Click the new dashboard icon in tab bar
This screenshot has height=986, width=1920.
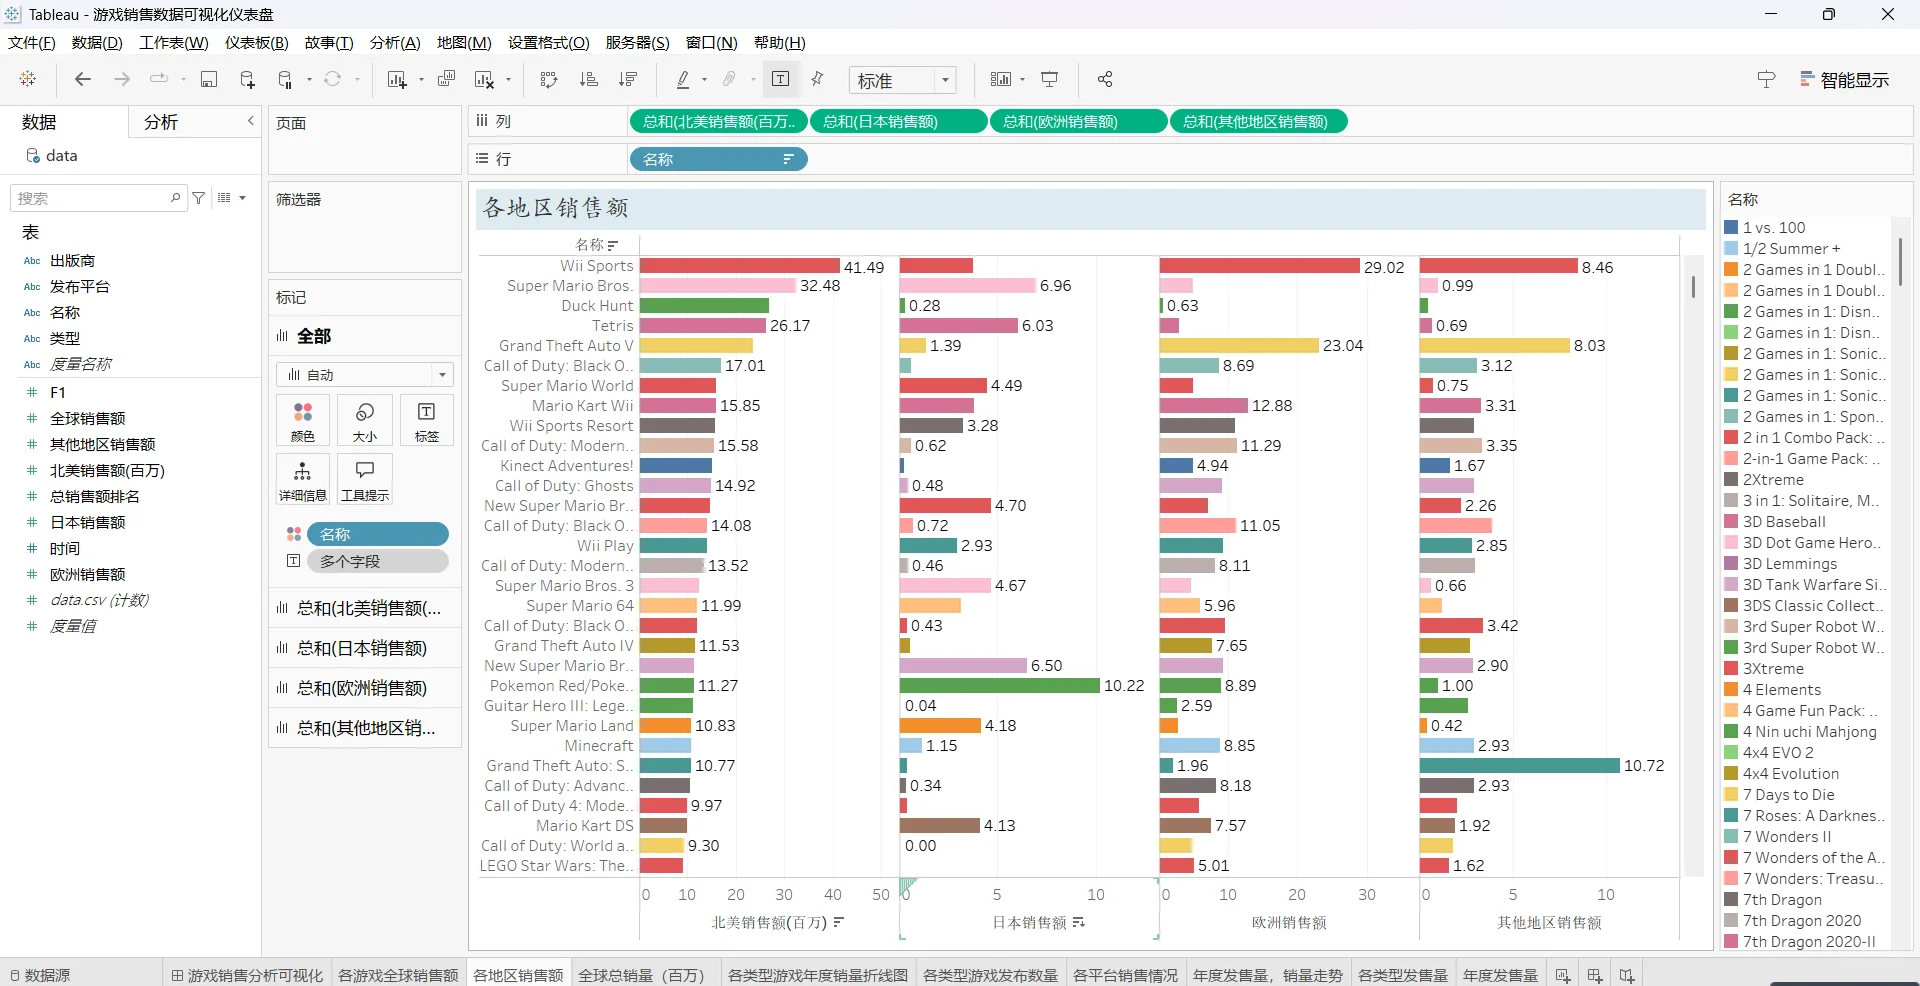[x=1595, y=975]
